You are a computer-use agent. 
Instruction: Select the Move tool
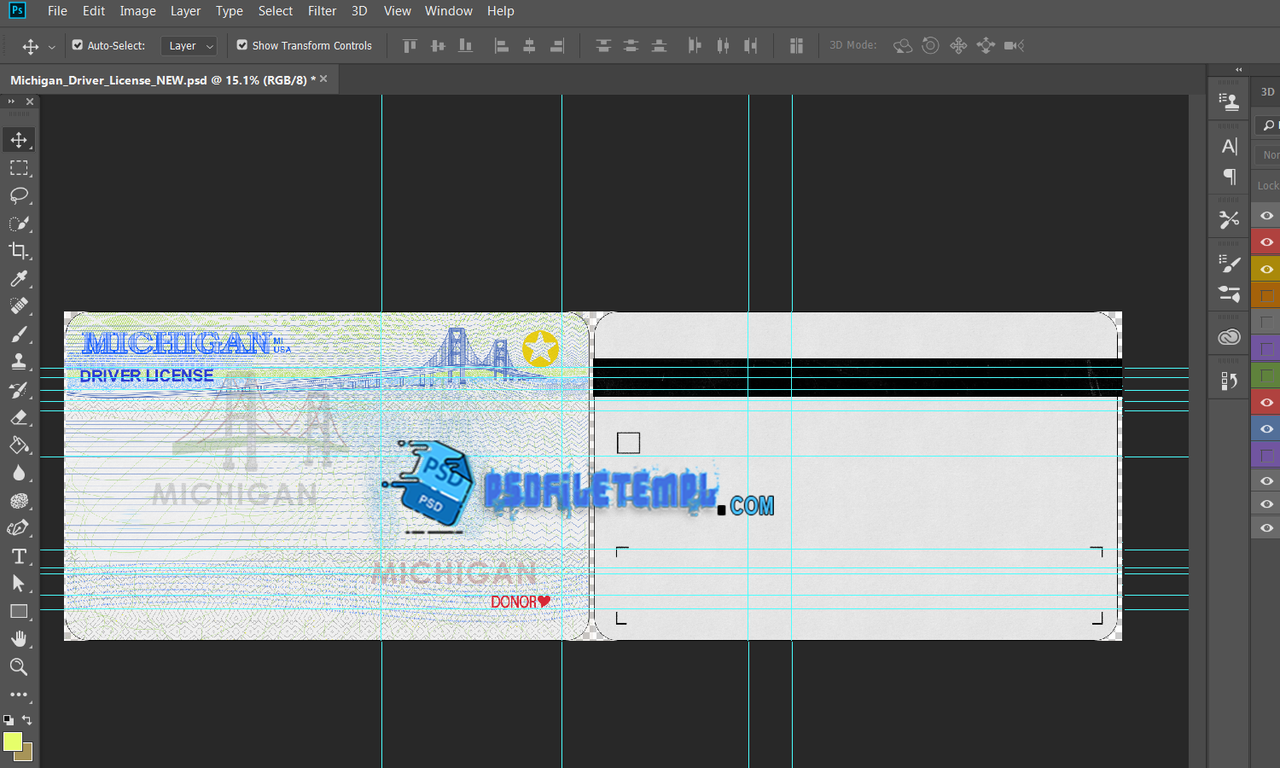coord(19,140)
